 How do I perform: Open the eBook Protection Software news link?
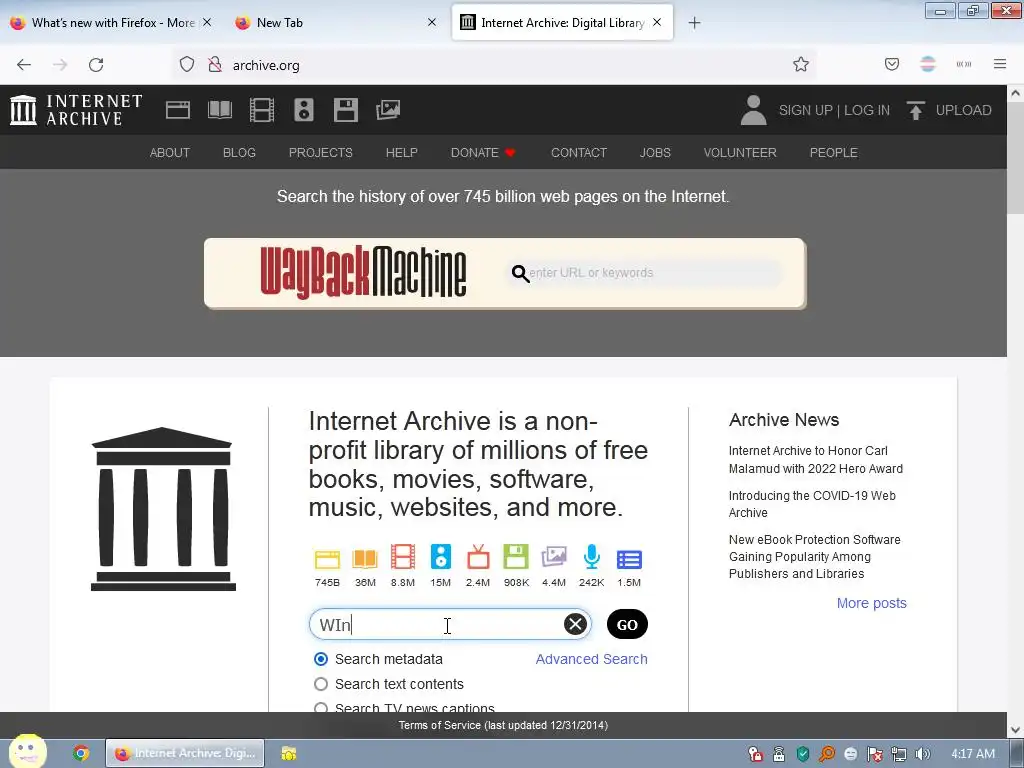click(x=814, y=556)
